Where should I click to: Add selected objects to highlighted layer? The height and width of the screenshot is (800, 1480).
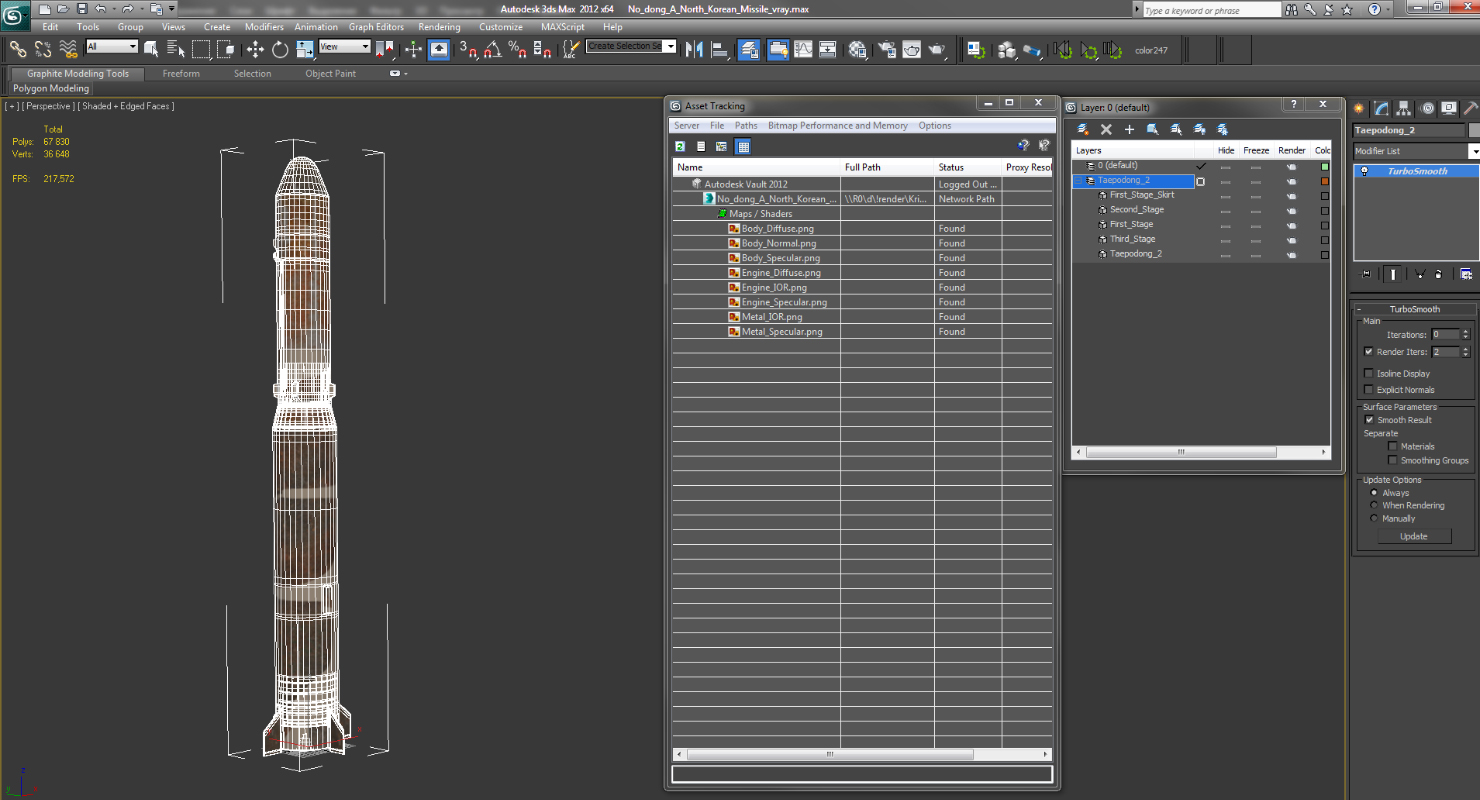1130,130
